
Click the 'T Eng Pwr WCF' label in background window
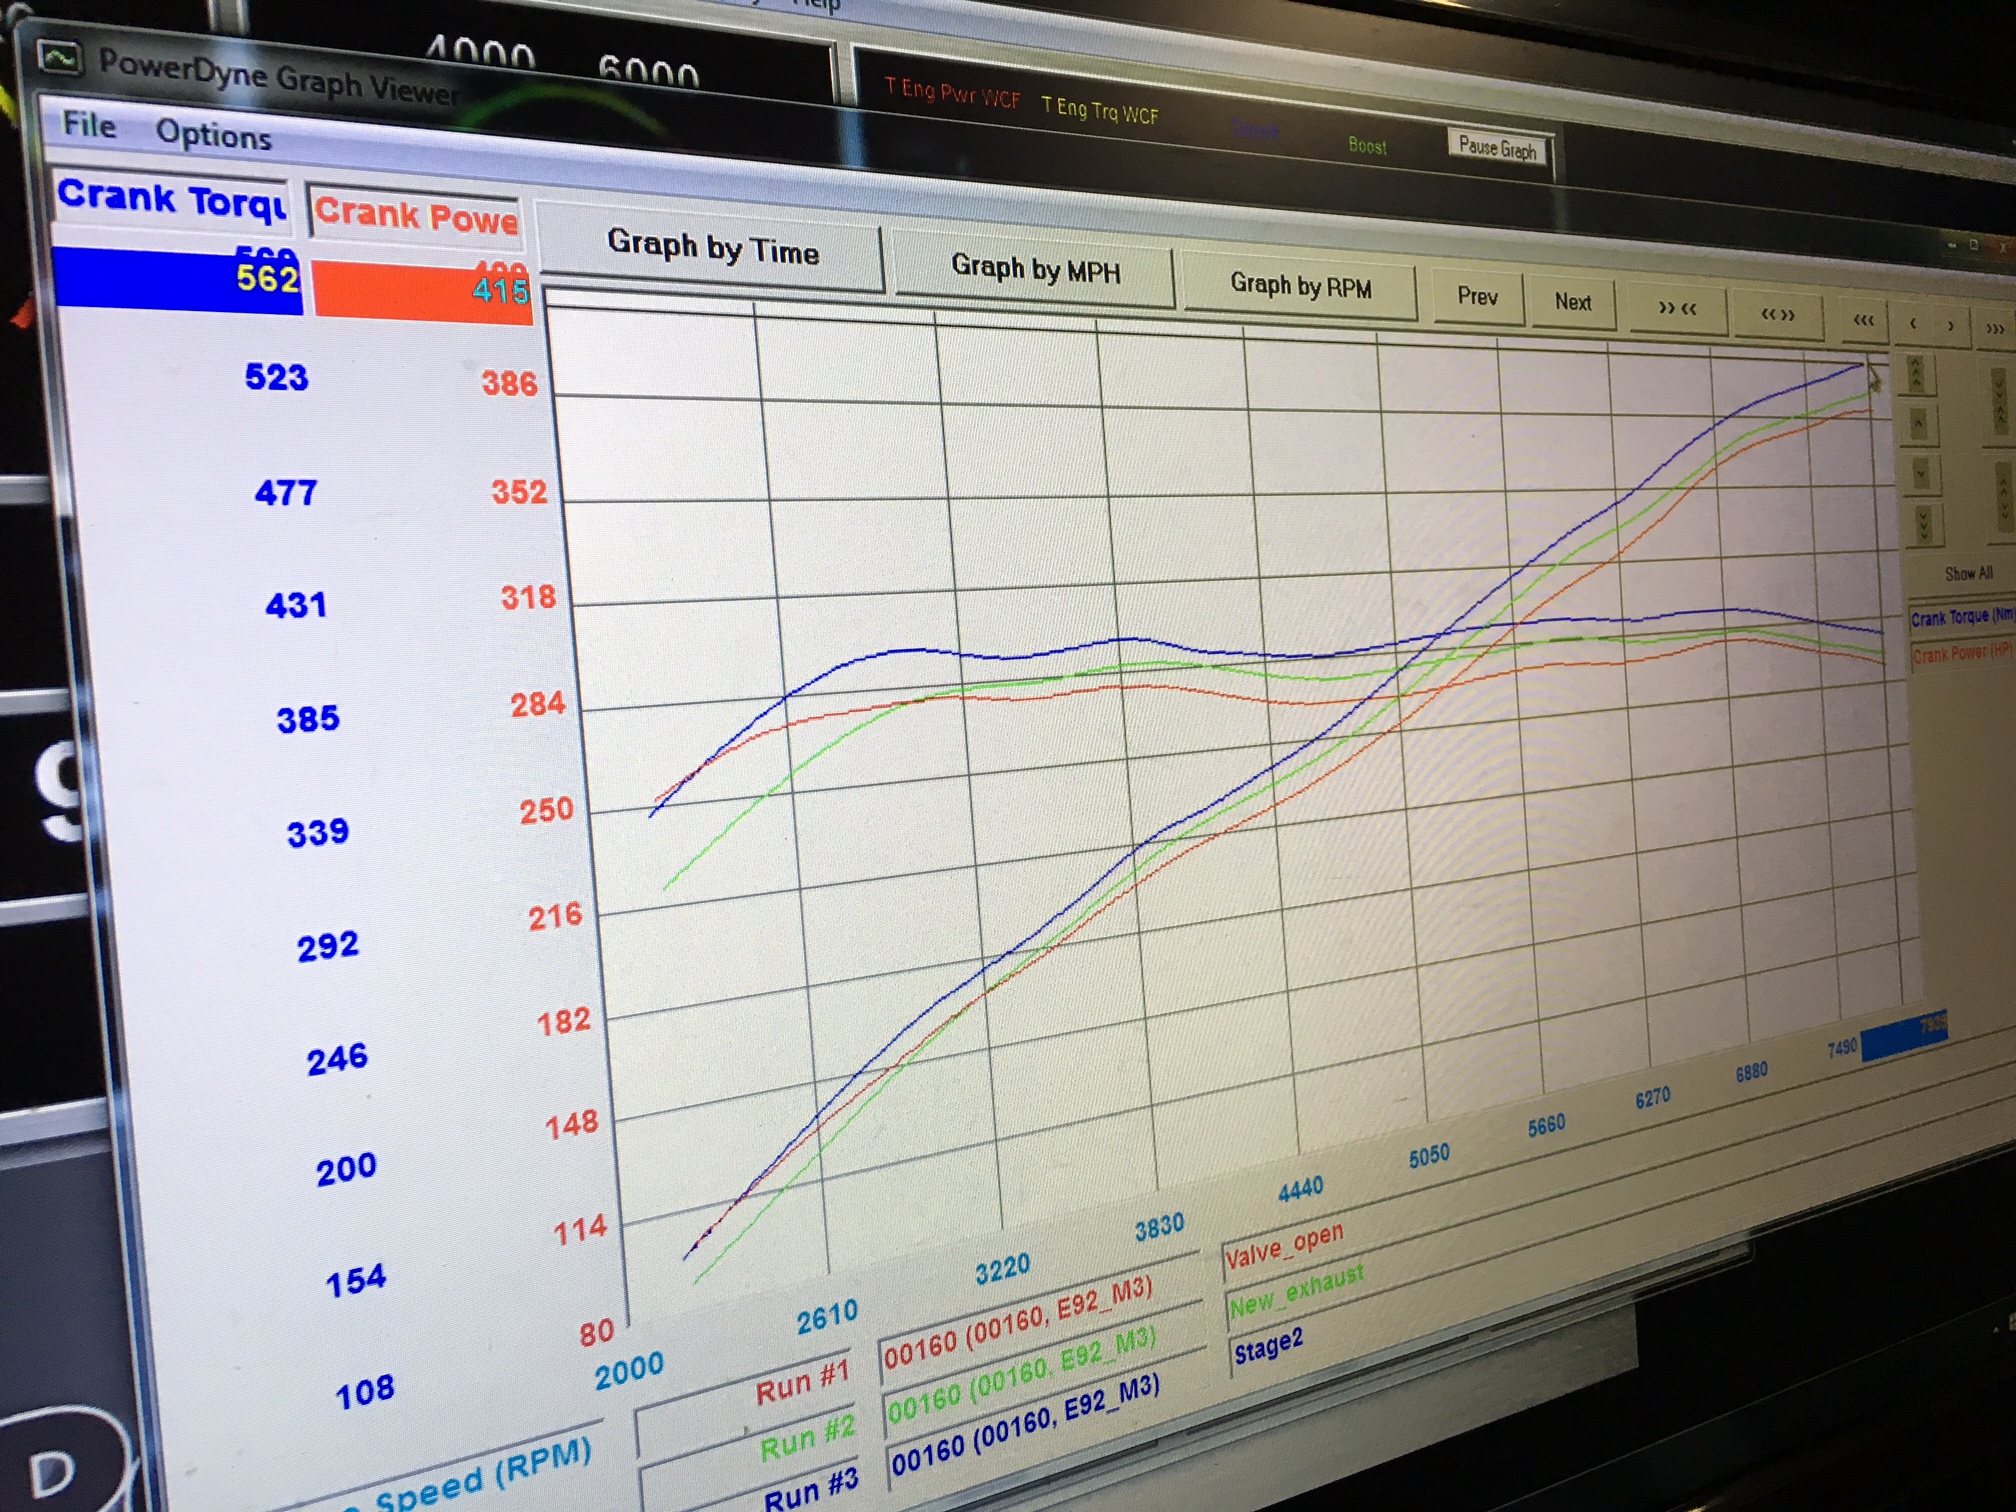coord(952,95)
